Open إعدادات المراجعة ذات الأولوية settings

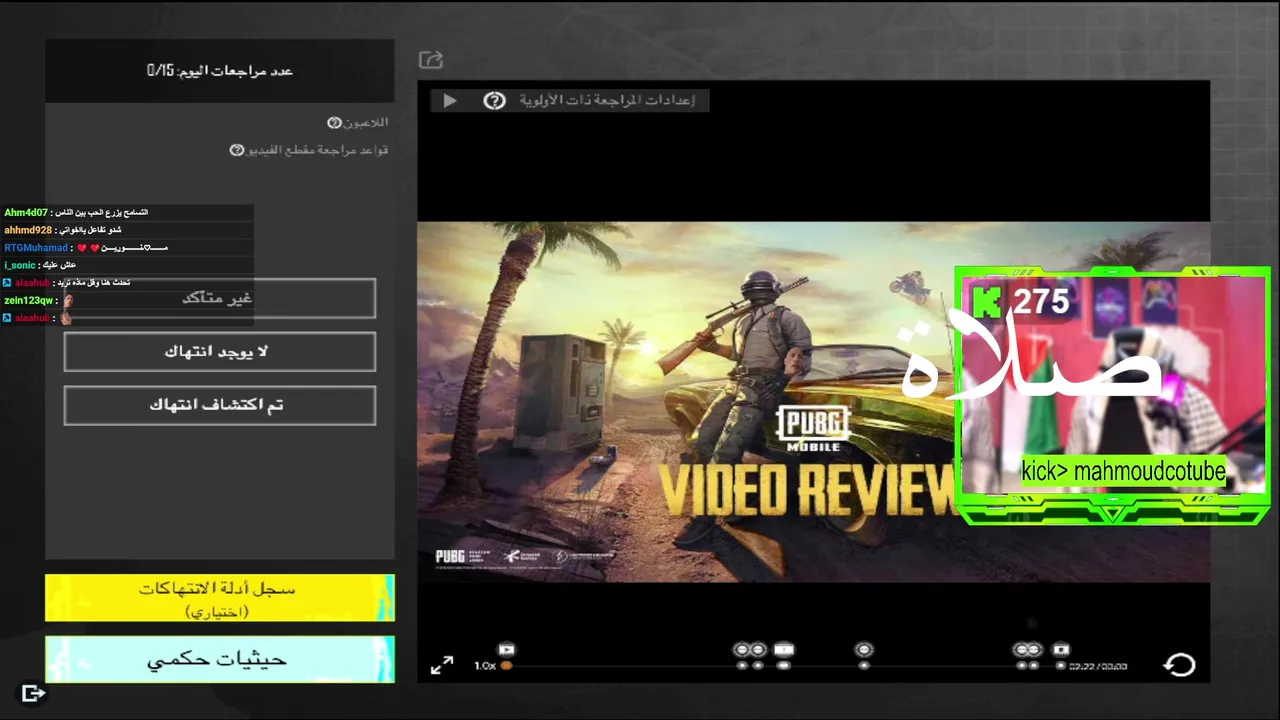(607, 100)
